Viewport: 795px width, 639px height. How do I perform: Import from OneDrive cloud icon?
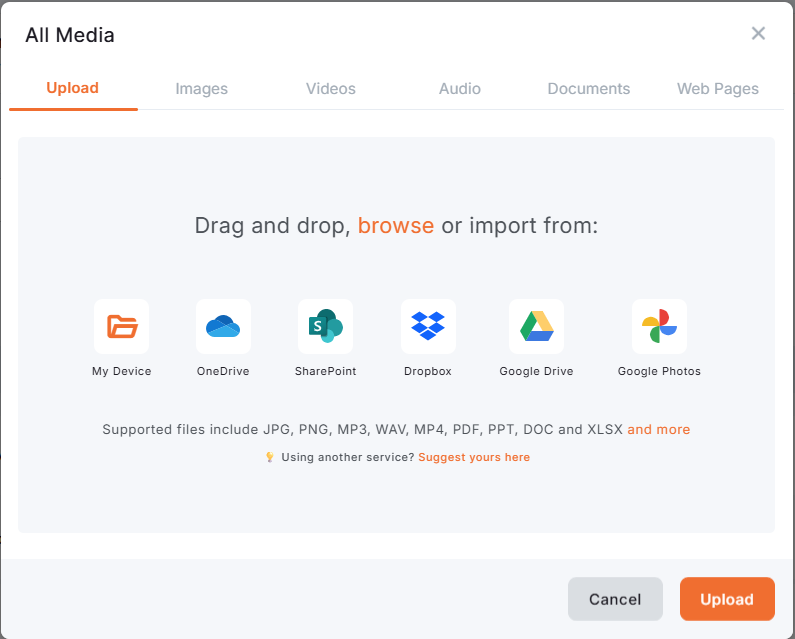point(223,326)
